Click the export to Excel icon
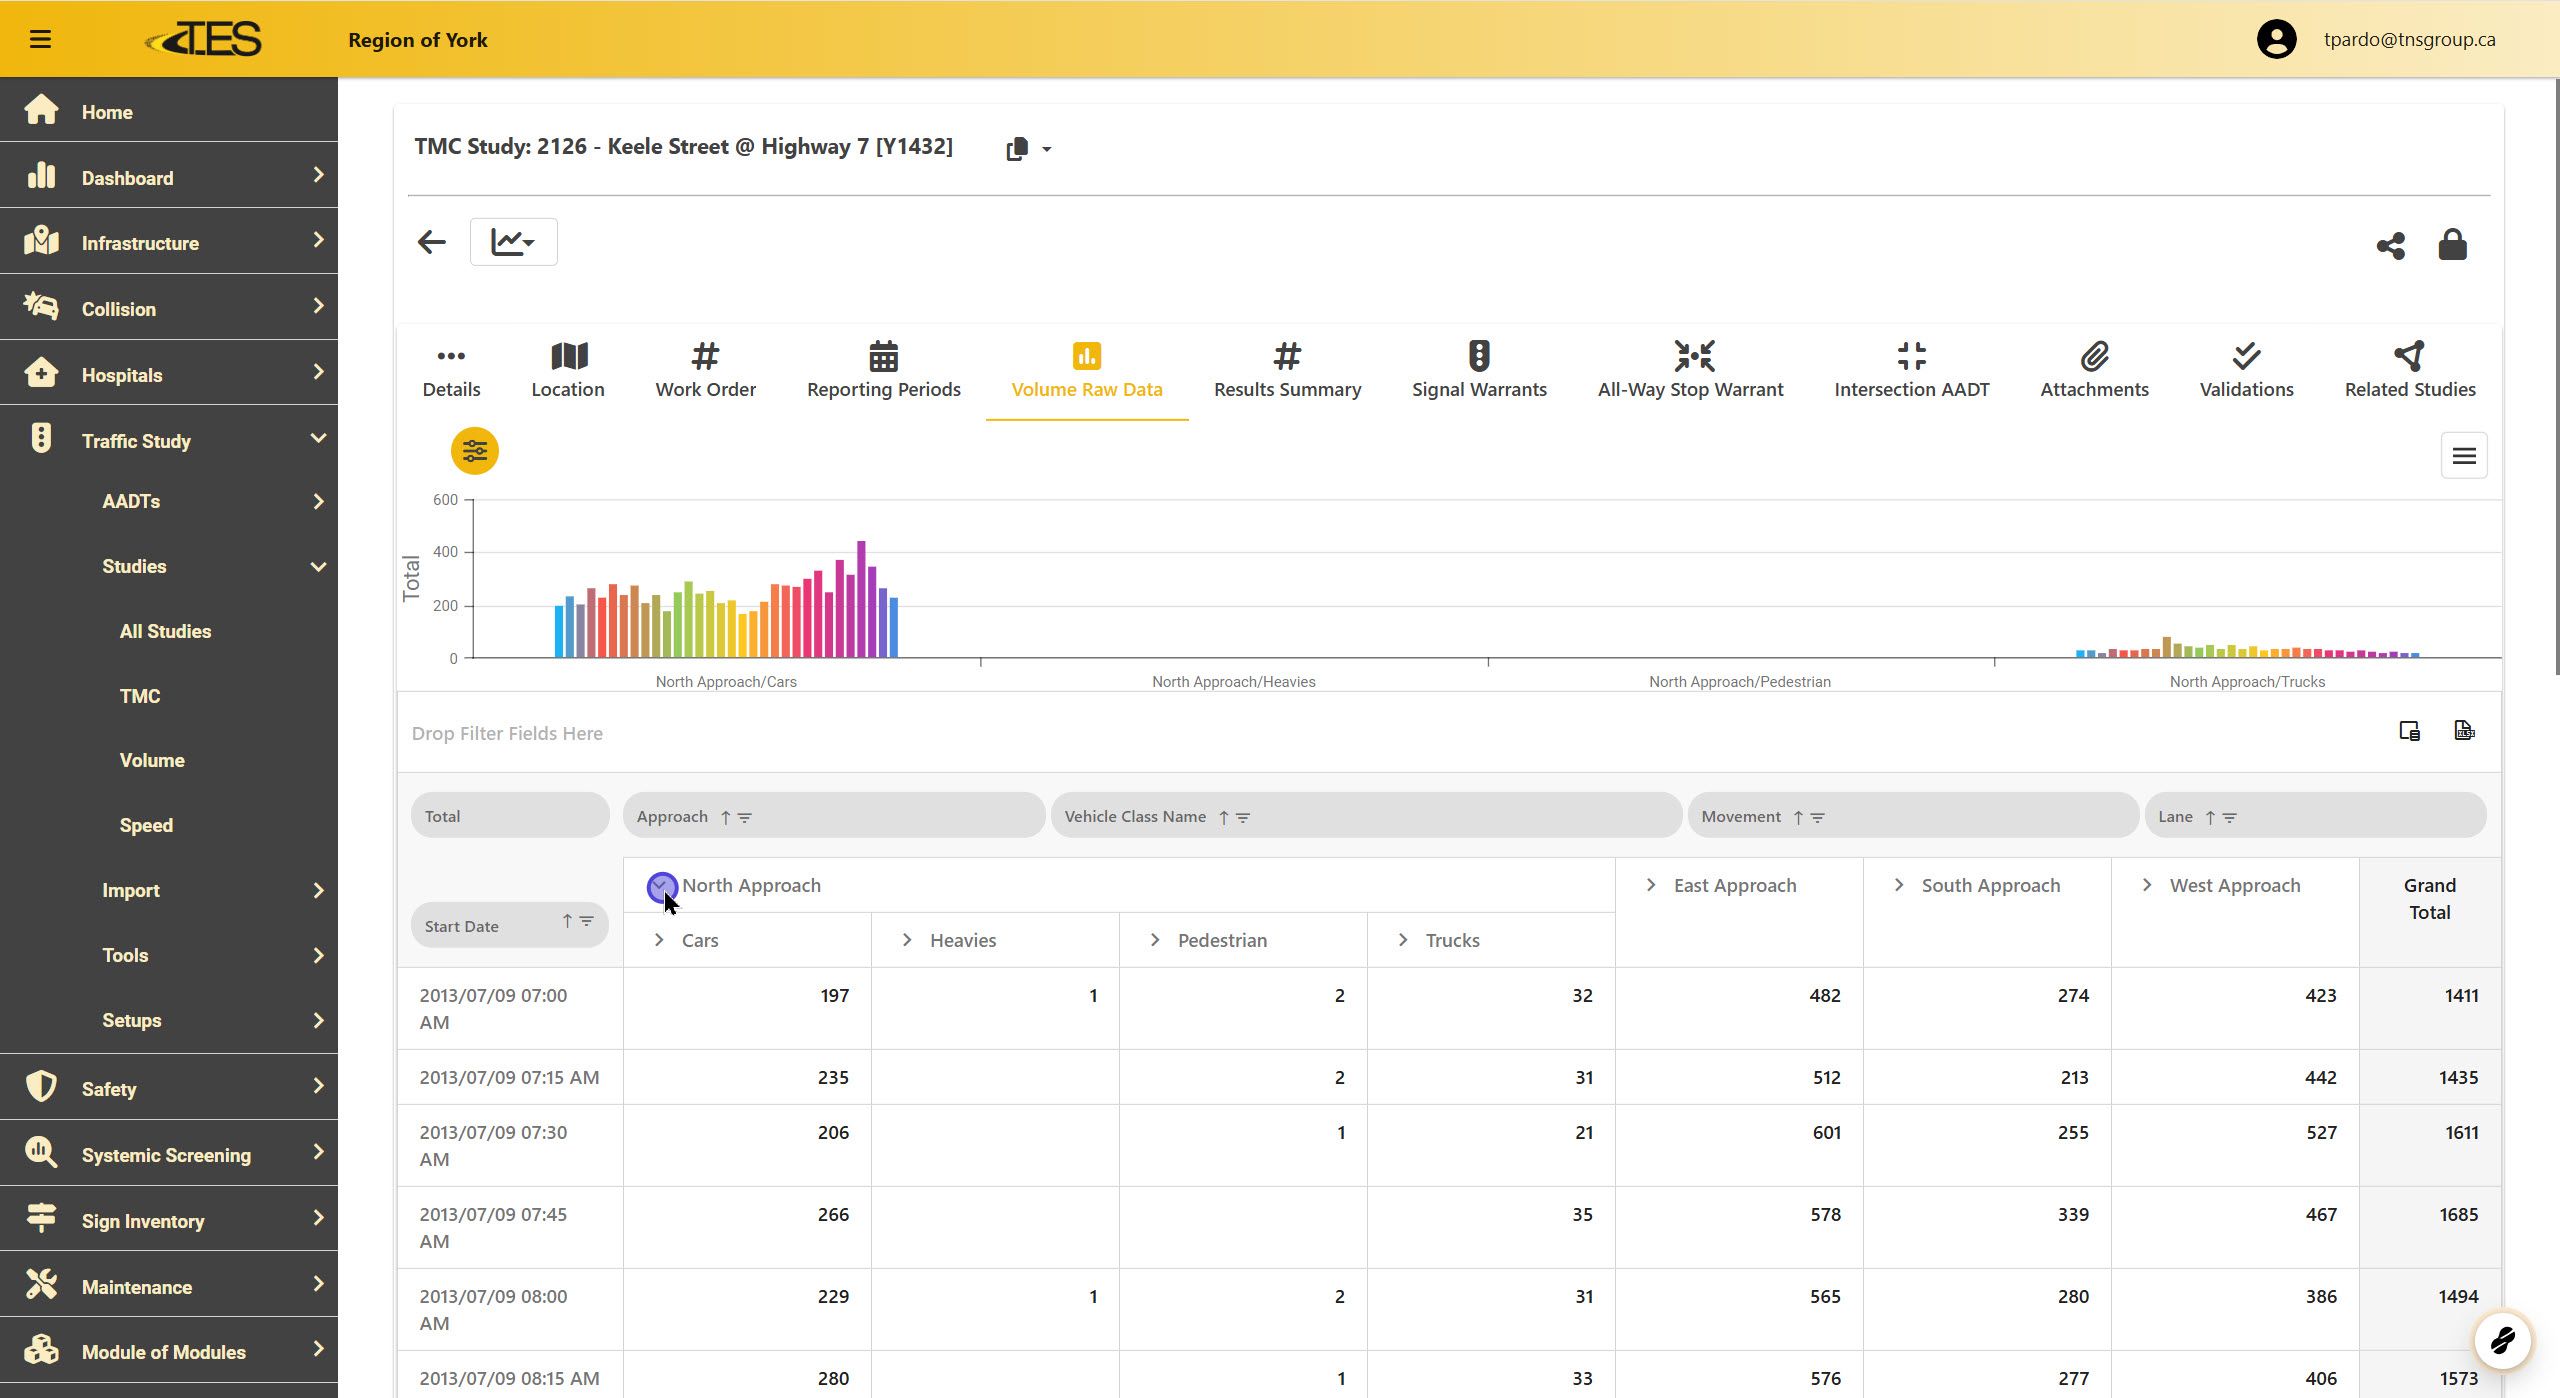The height and width of the screenshot is (1398, 2560). click(x=2464, y=731)
